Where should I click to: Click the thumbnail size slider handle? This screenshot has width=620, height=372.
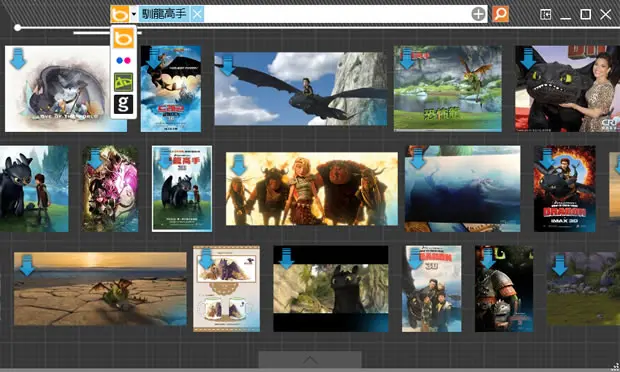(x=17, y=27)
